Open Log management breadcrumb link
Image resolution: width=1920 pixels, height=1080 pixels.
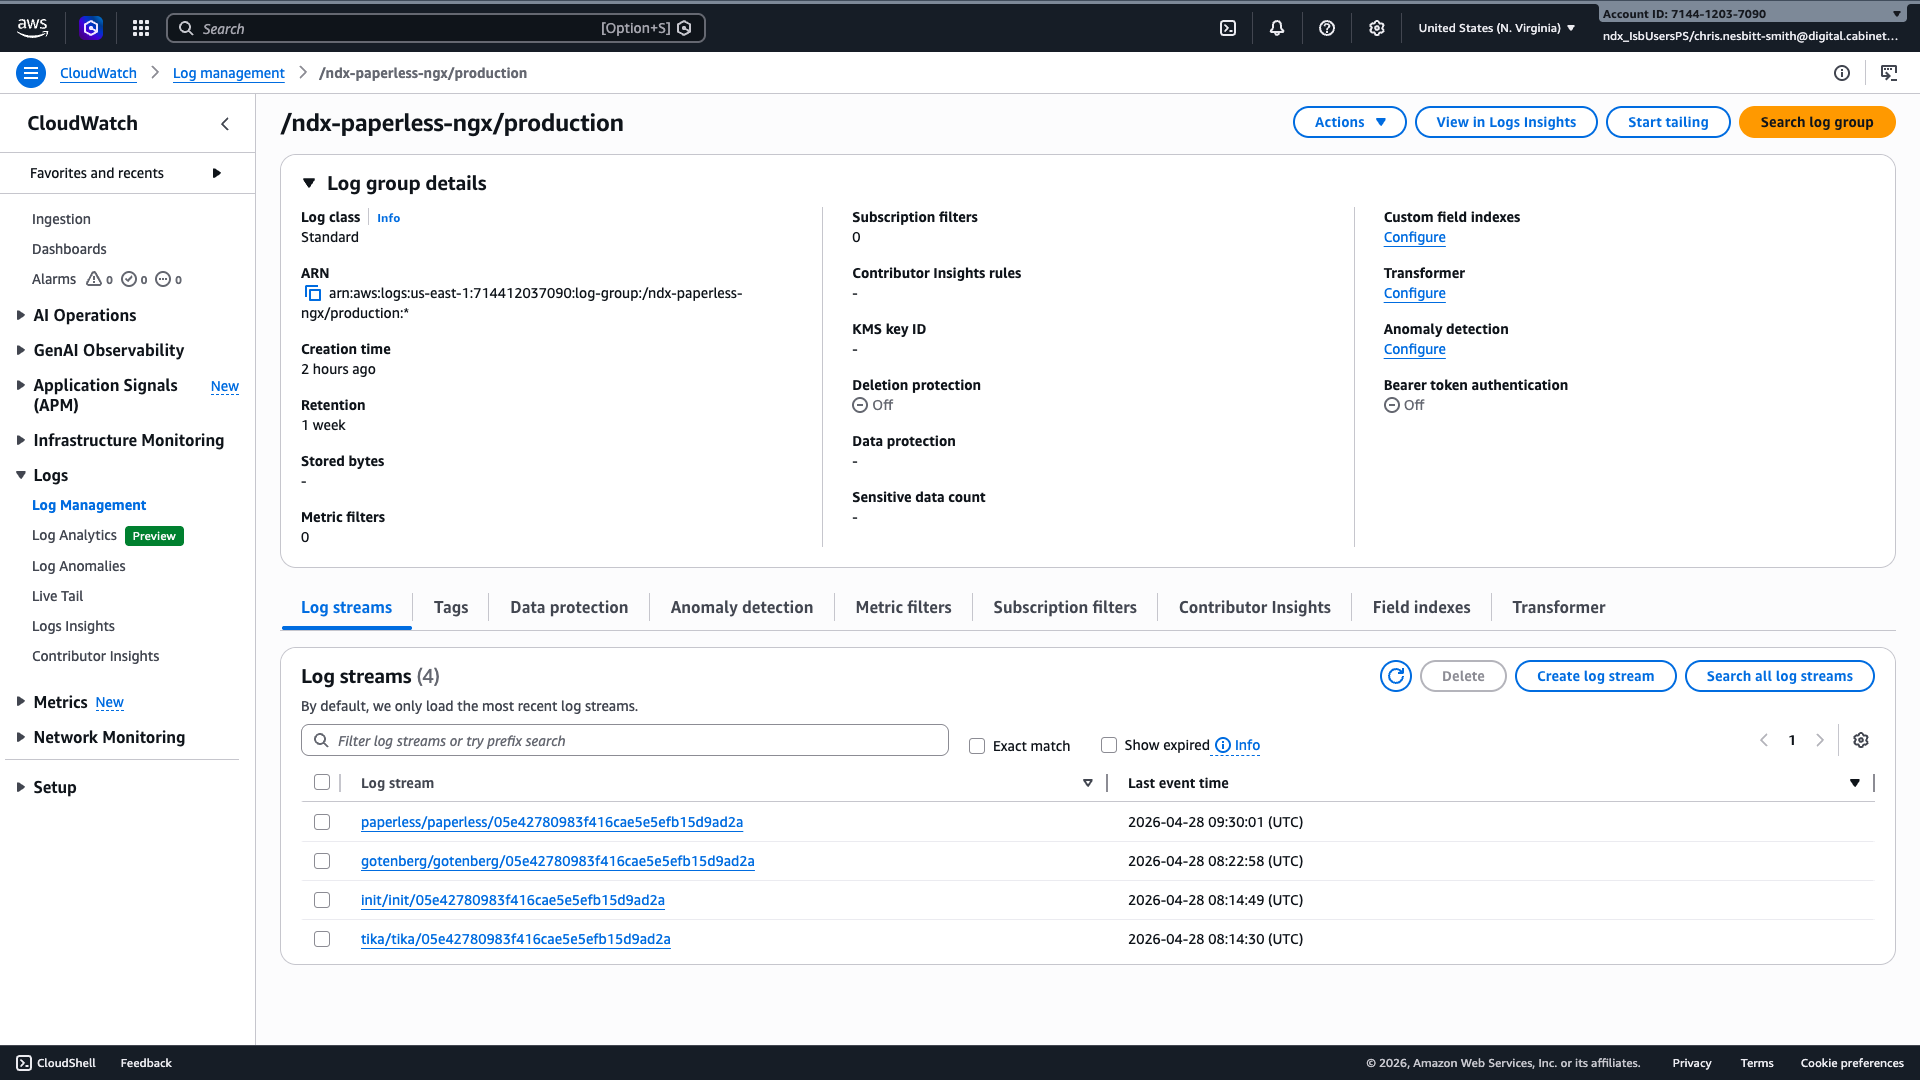(x=229, y=73)
